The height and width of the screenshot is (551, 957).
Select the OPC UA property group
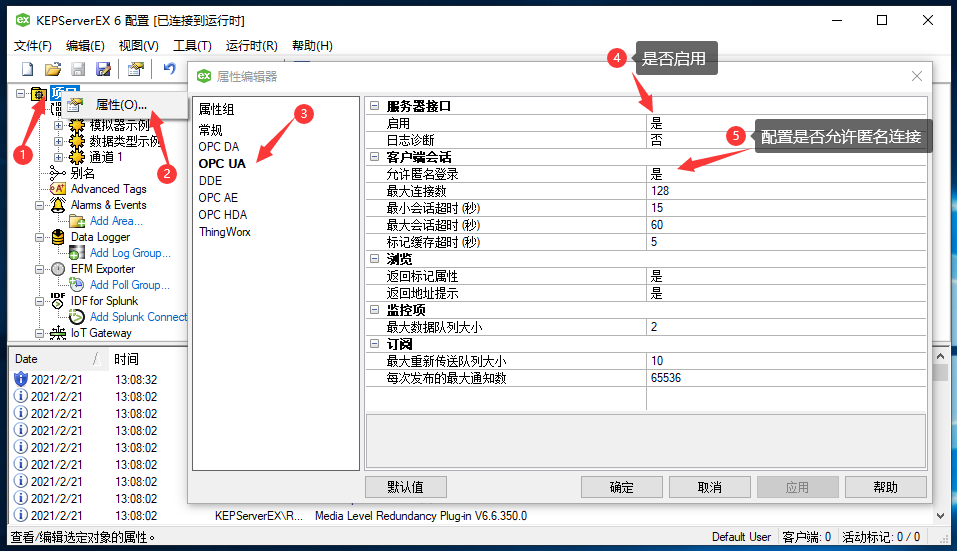222,164
